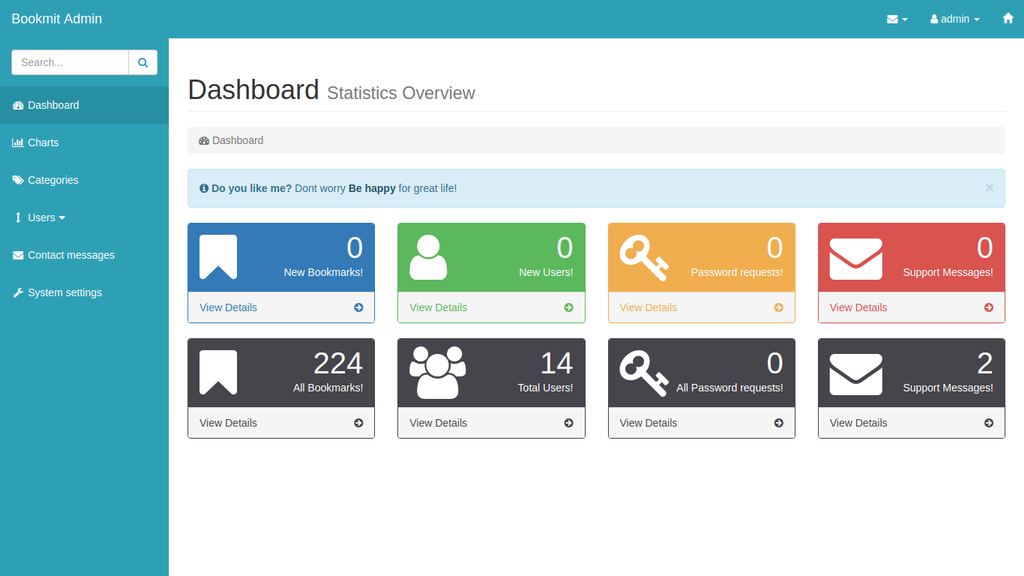Open Charts in the sidebar

click(x=84, y=142)
